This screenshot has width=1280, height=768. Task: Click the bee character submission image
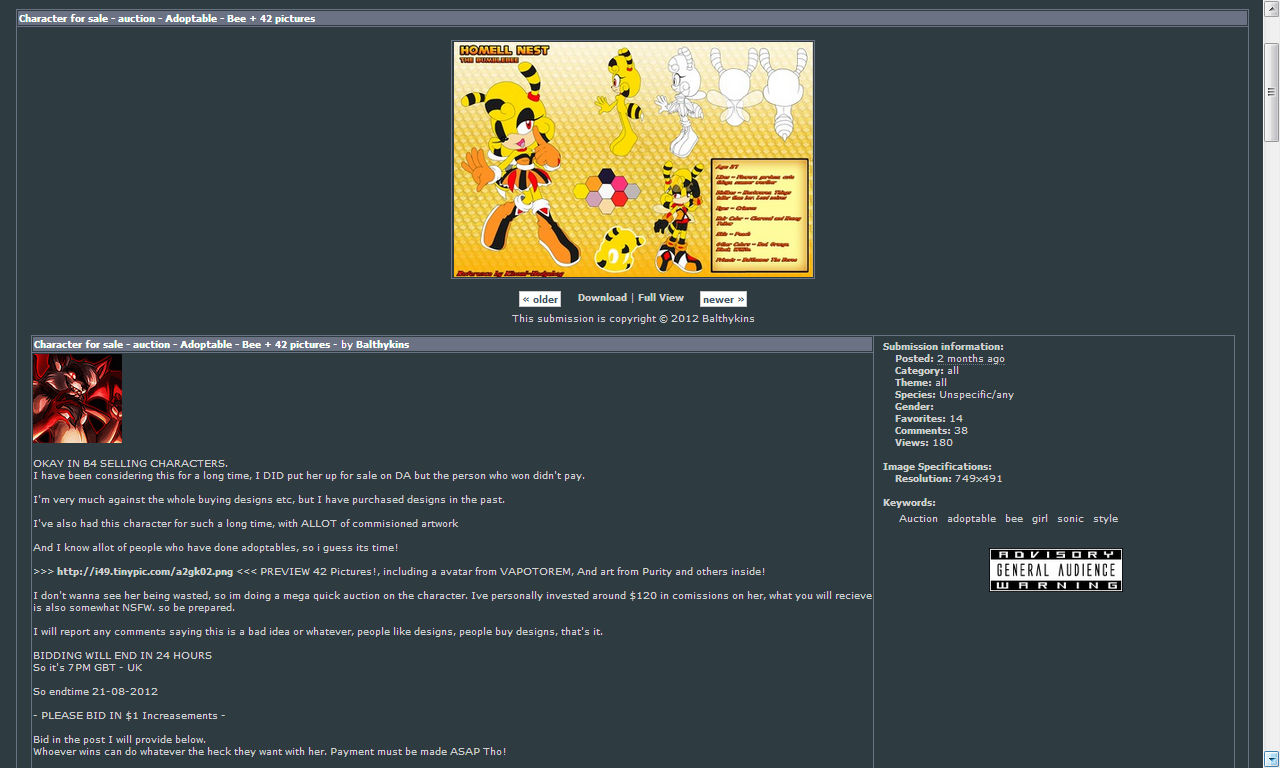pyautogui.click(x=632, y=159)
